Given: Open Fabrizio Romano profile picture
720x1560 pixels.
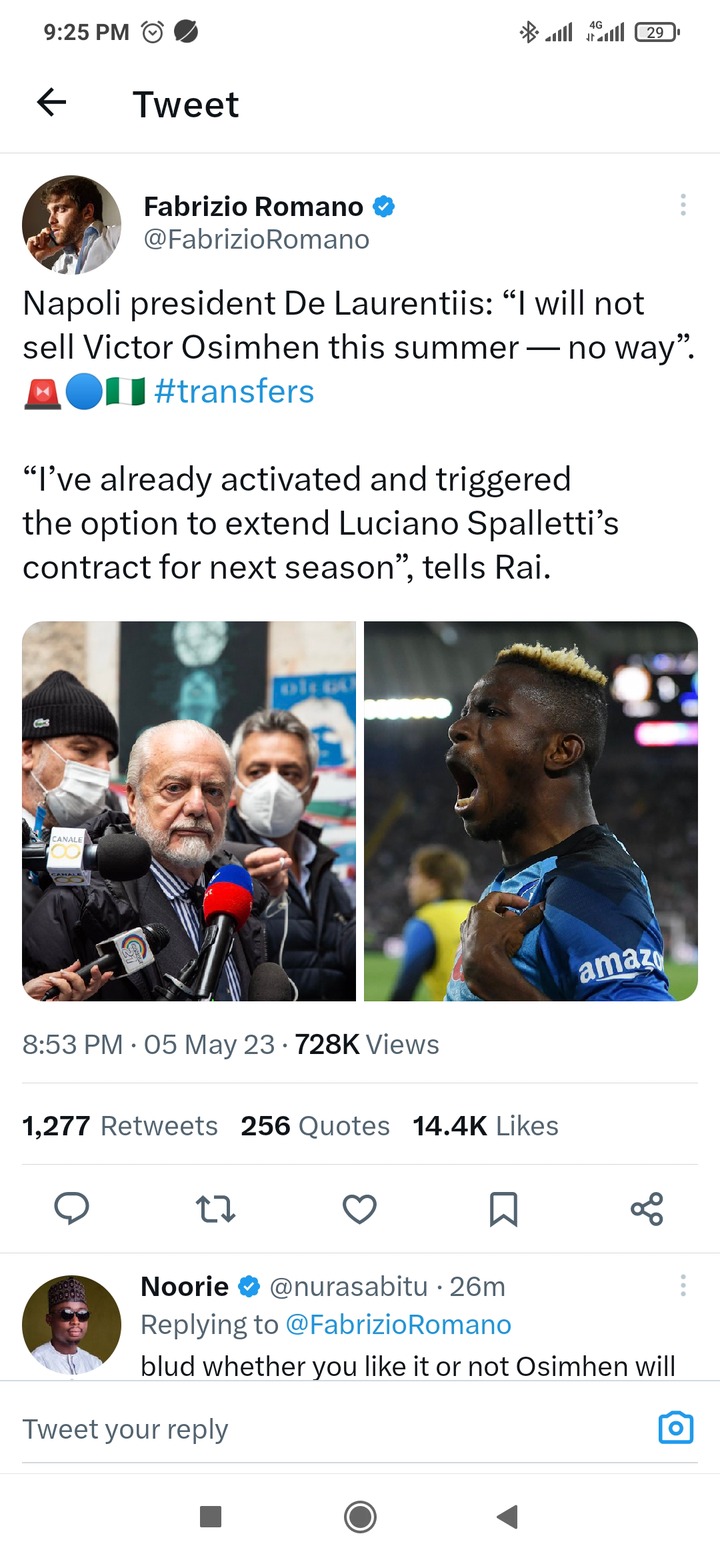Looking at the screenshot, I should [x=72, y=224].
